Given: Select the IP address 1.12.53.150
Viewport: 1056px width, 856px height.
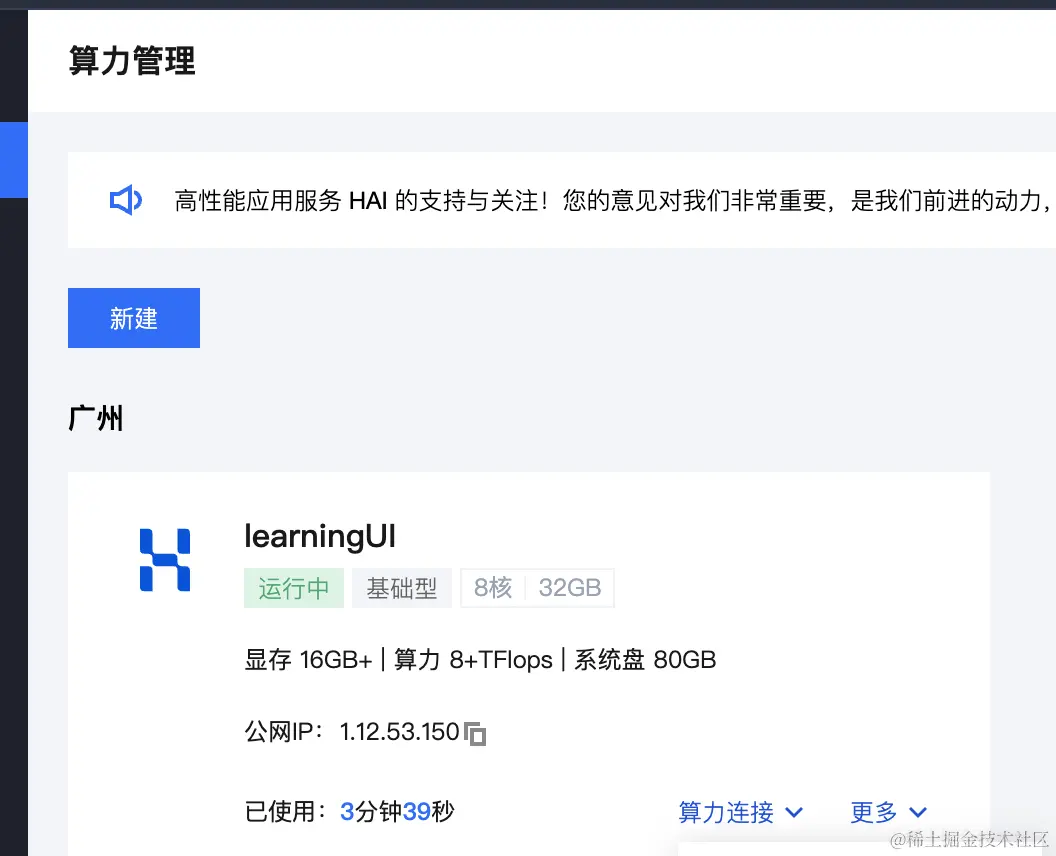Looking at the screenshot, I should [x=399, y=732].
